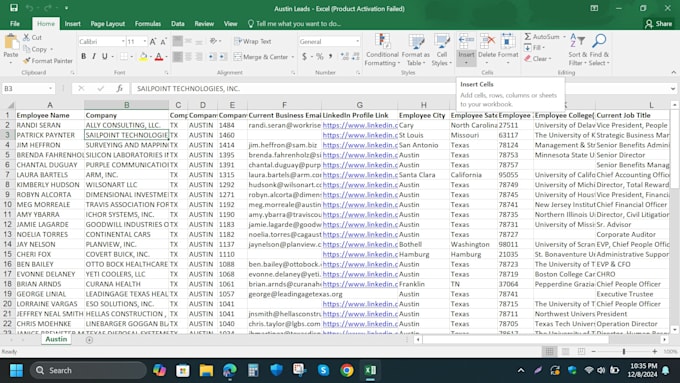Toggle Wrap Text for cell
Screen dimensions: 680x383
[x=253, y=42]
